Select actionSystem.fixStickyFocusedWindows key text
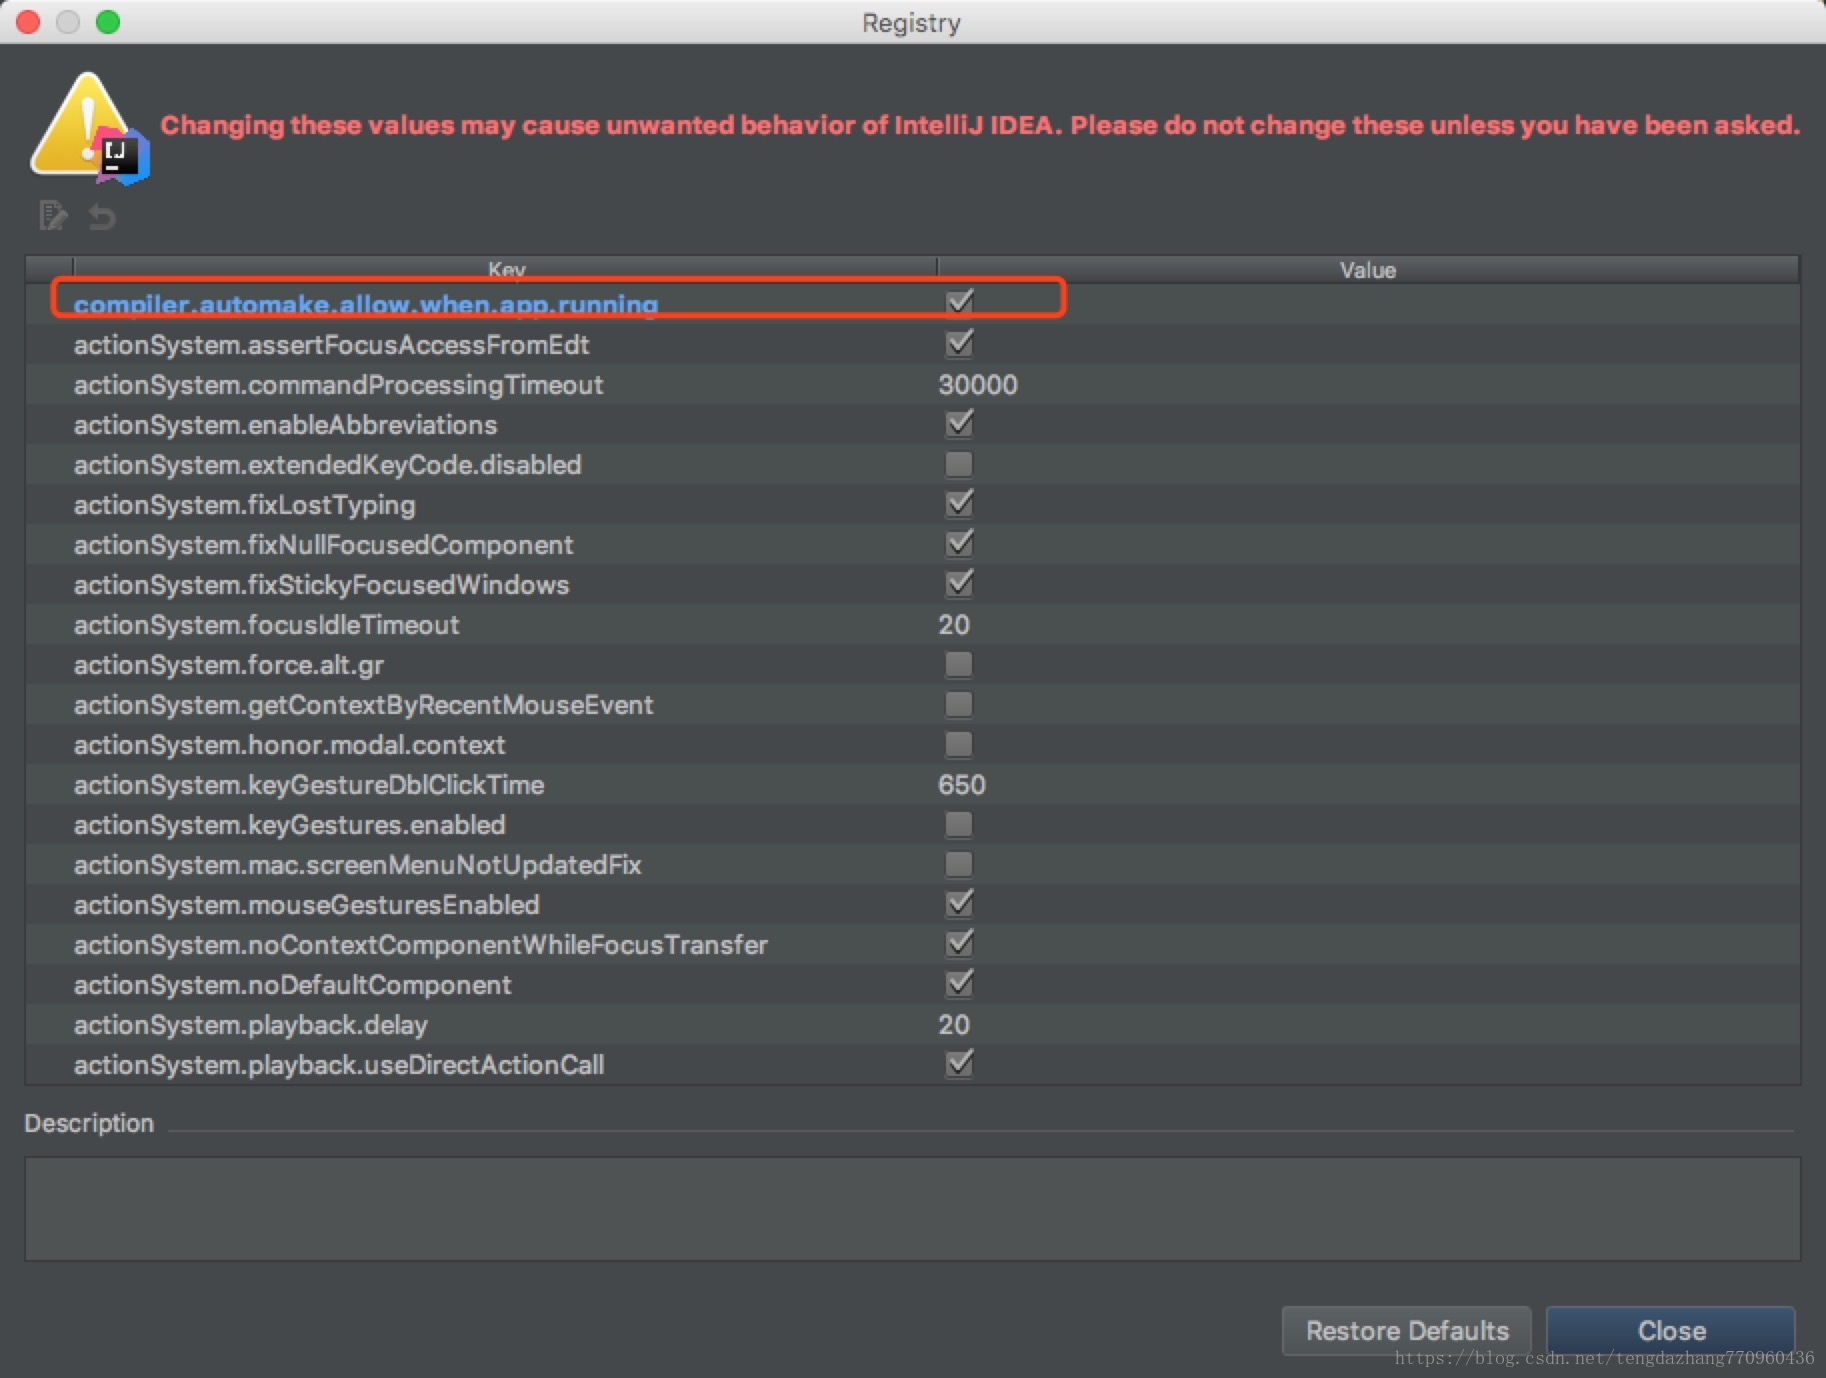 (x=321, y=585)
